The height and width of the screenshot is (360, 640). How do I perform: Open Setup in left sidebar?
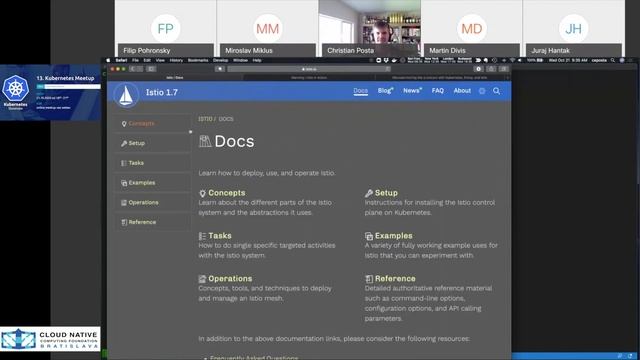pos(153,143)
